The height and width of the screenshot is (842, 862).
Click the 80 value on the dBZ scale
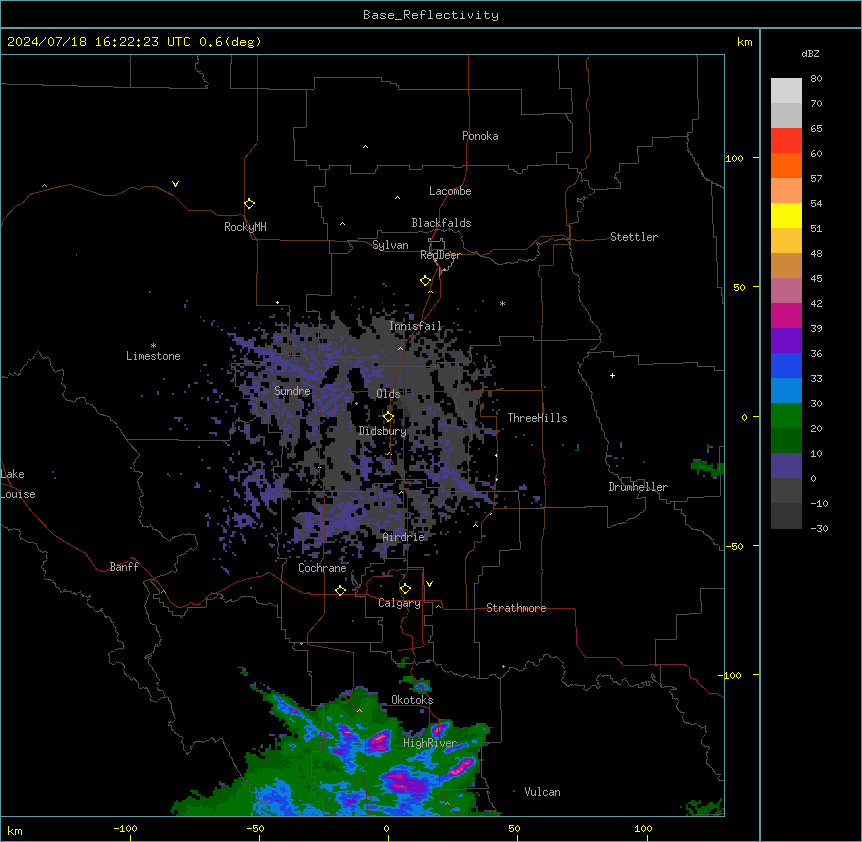pos(816,79)
